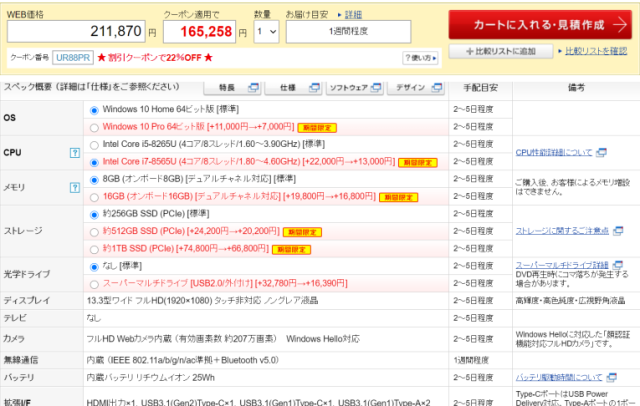640x406 pixels.
Task: Open ストレージに関するご注意点 link
Action: pos(562,231)
